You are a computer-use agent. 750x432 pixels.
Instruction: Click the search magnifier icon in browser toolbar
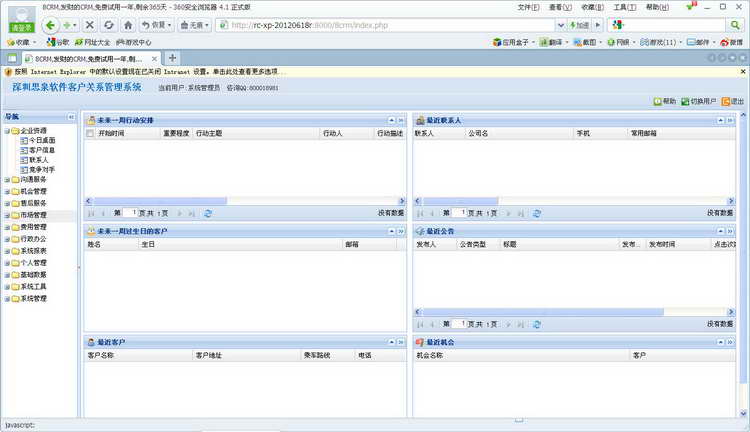[x=735, y=25]
